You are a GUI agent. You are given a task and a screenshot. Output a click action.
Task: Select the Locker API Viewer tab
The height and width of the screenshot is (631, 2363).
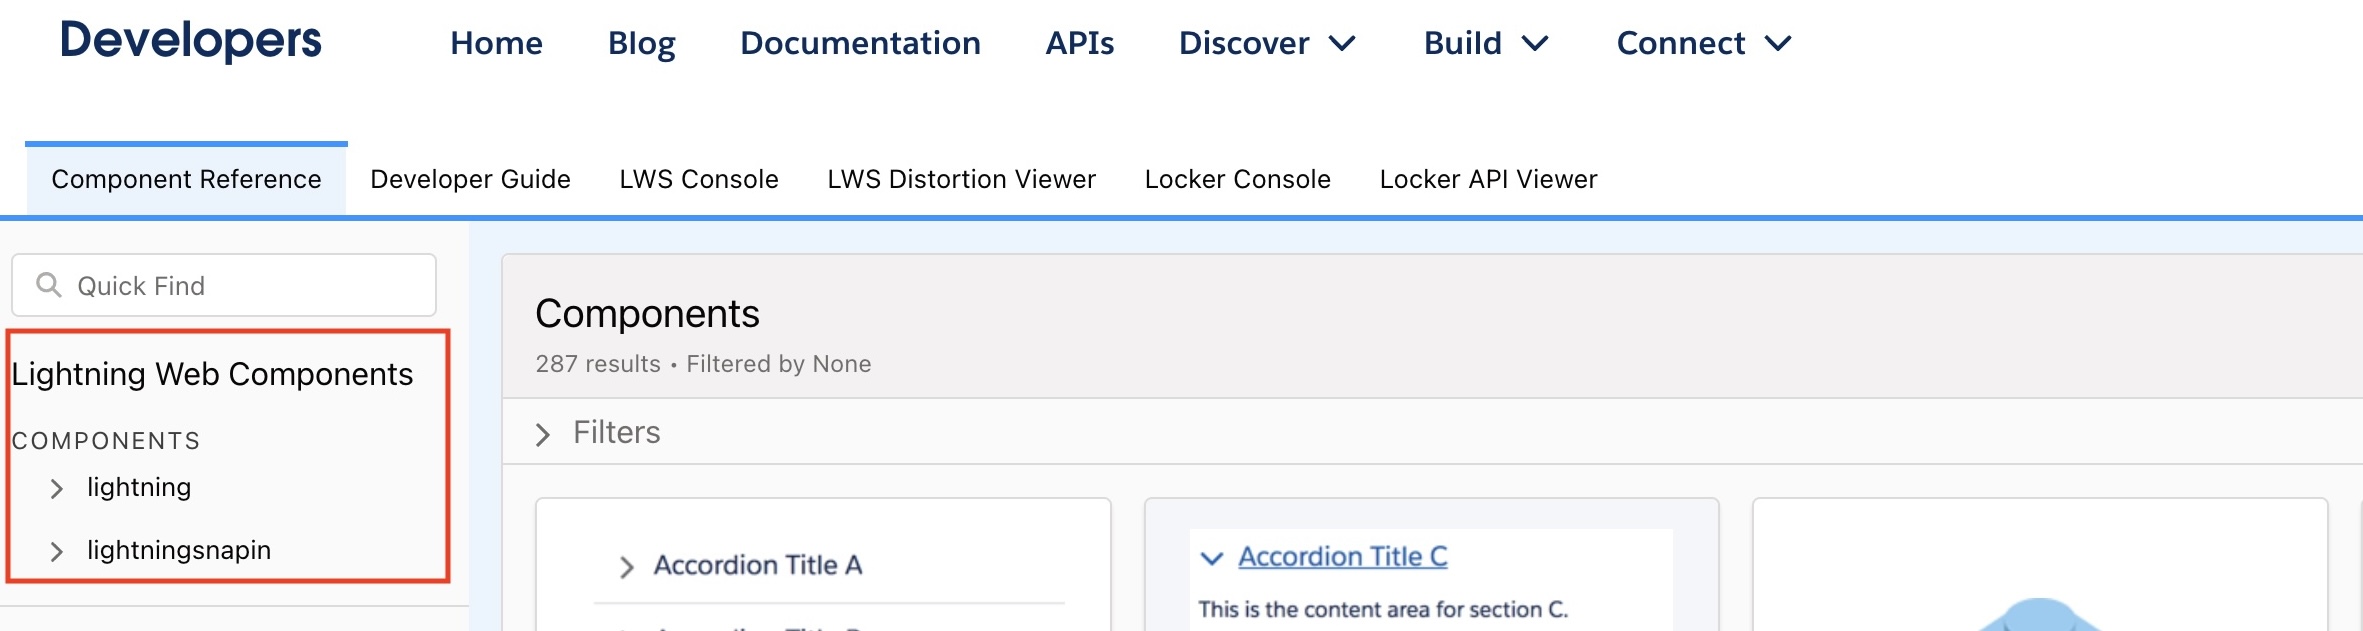coord(1488,179)
